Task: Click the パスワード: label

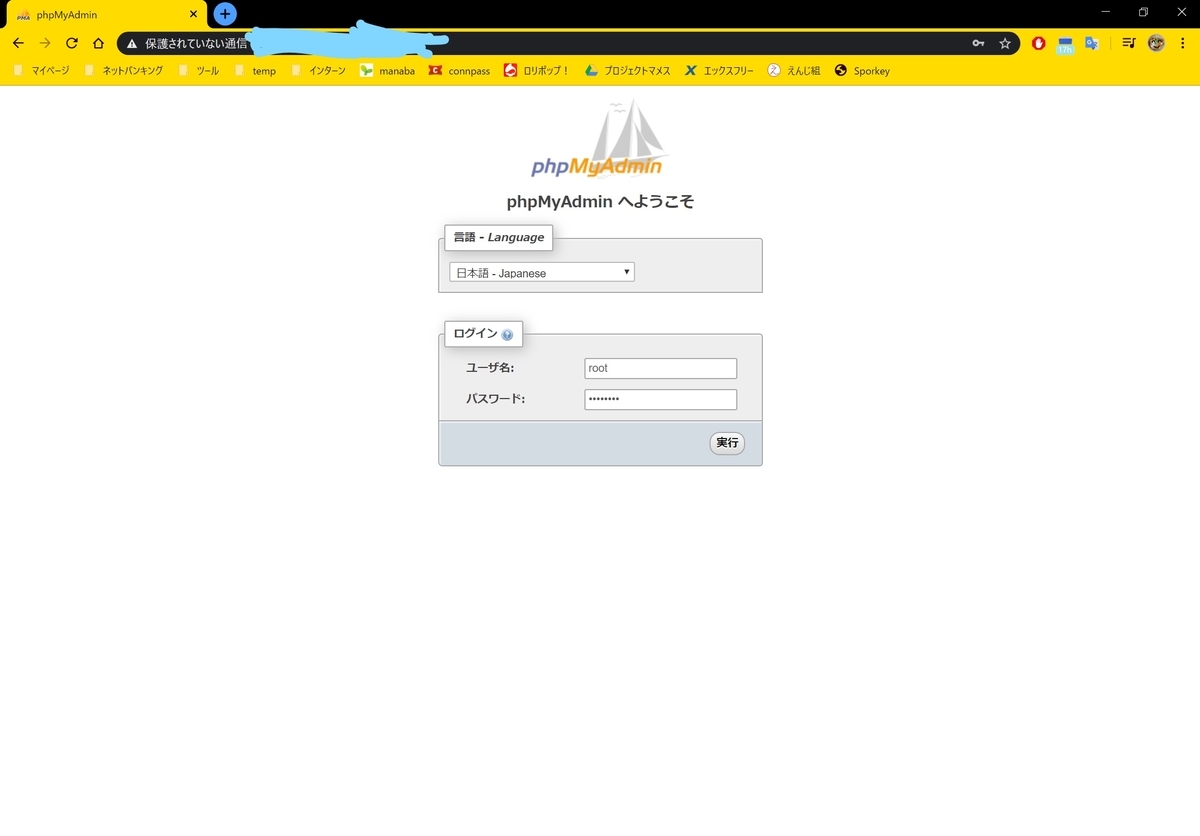Action: click(496, 399)
